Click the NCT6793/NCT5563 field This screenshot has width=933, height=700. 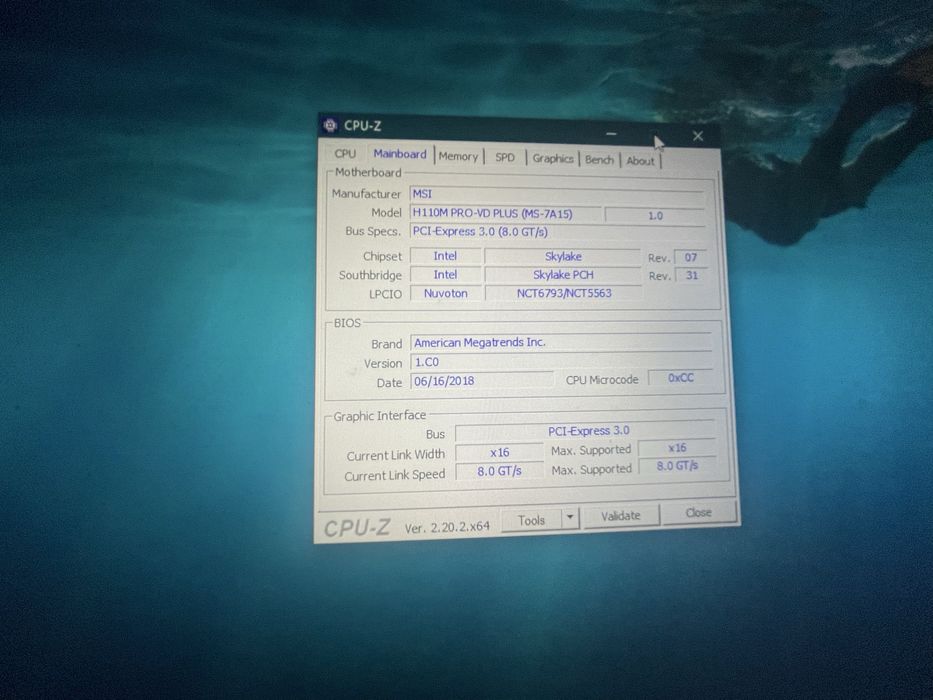coord(563,293)
